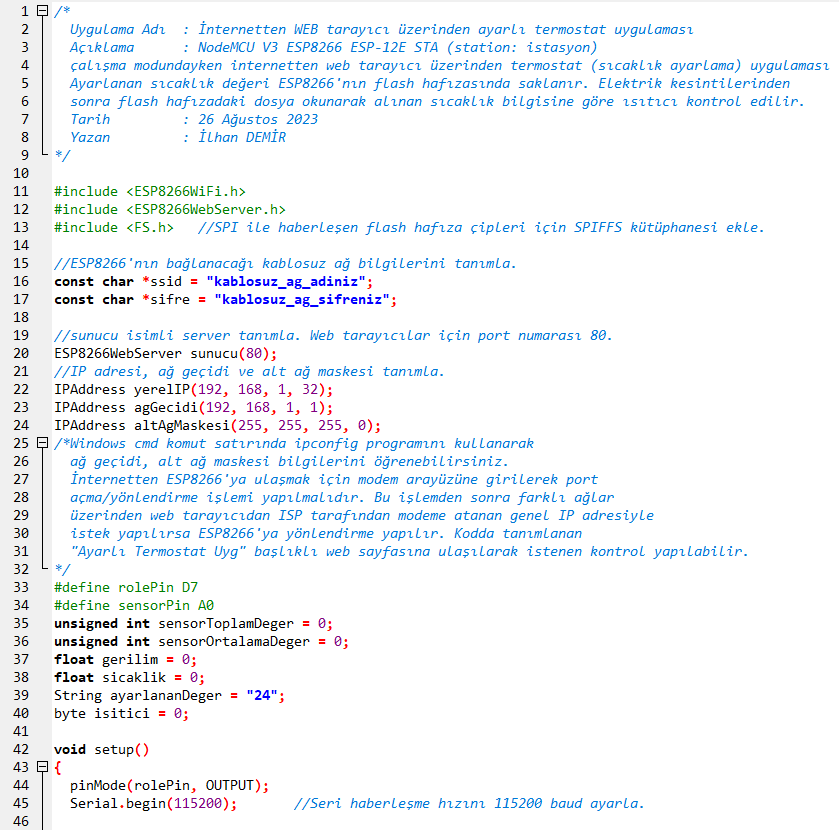Click line number 33 in the margin
Screen dimensions: 839x830
coord(20,587)
